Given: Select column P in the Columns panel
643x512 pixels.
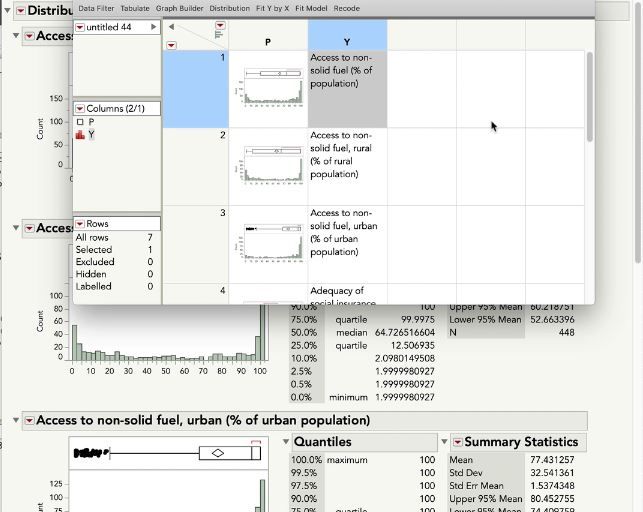Looking at the screenshot, I should tap(91, 122).
